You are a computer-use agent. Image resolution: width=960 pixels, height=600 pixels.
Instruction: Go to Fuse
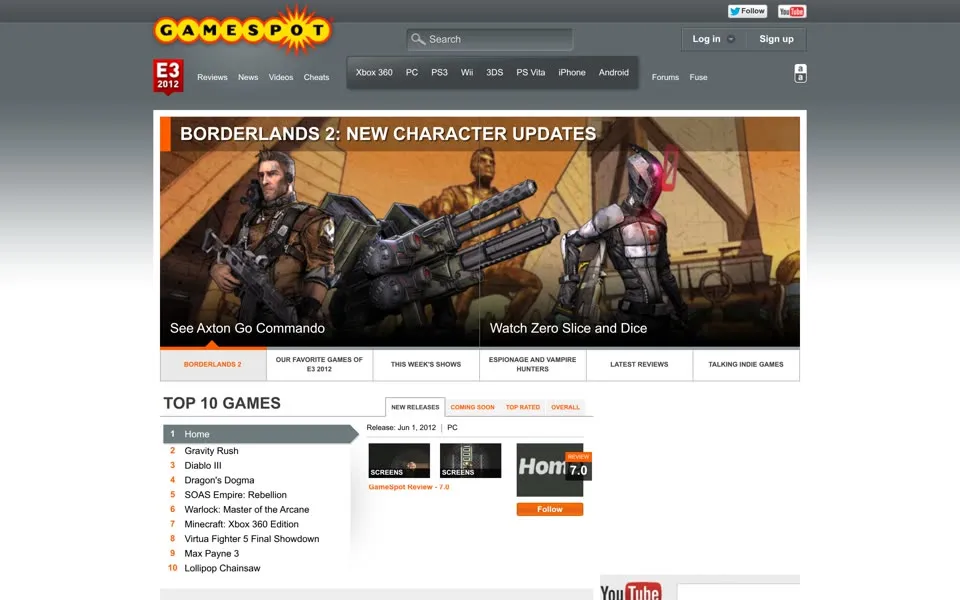click(698, 77)
